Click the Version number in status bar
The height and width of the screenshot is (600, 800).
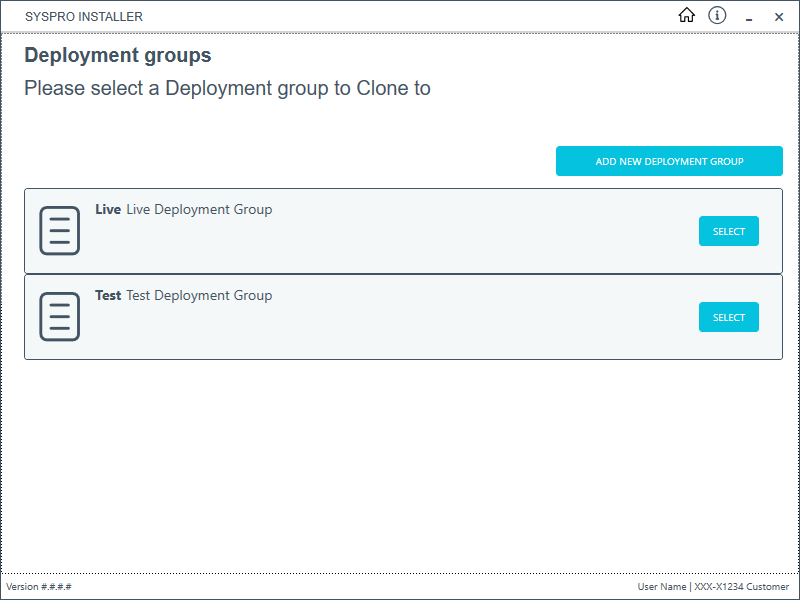point(39,587)
